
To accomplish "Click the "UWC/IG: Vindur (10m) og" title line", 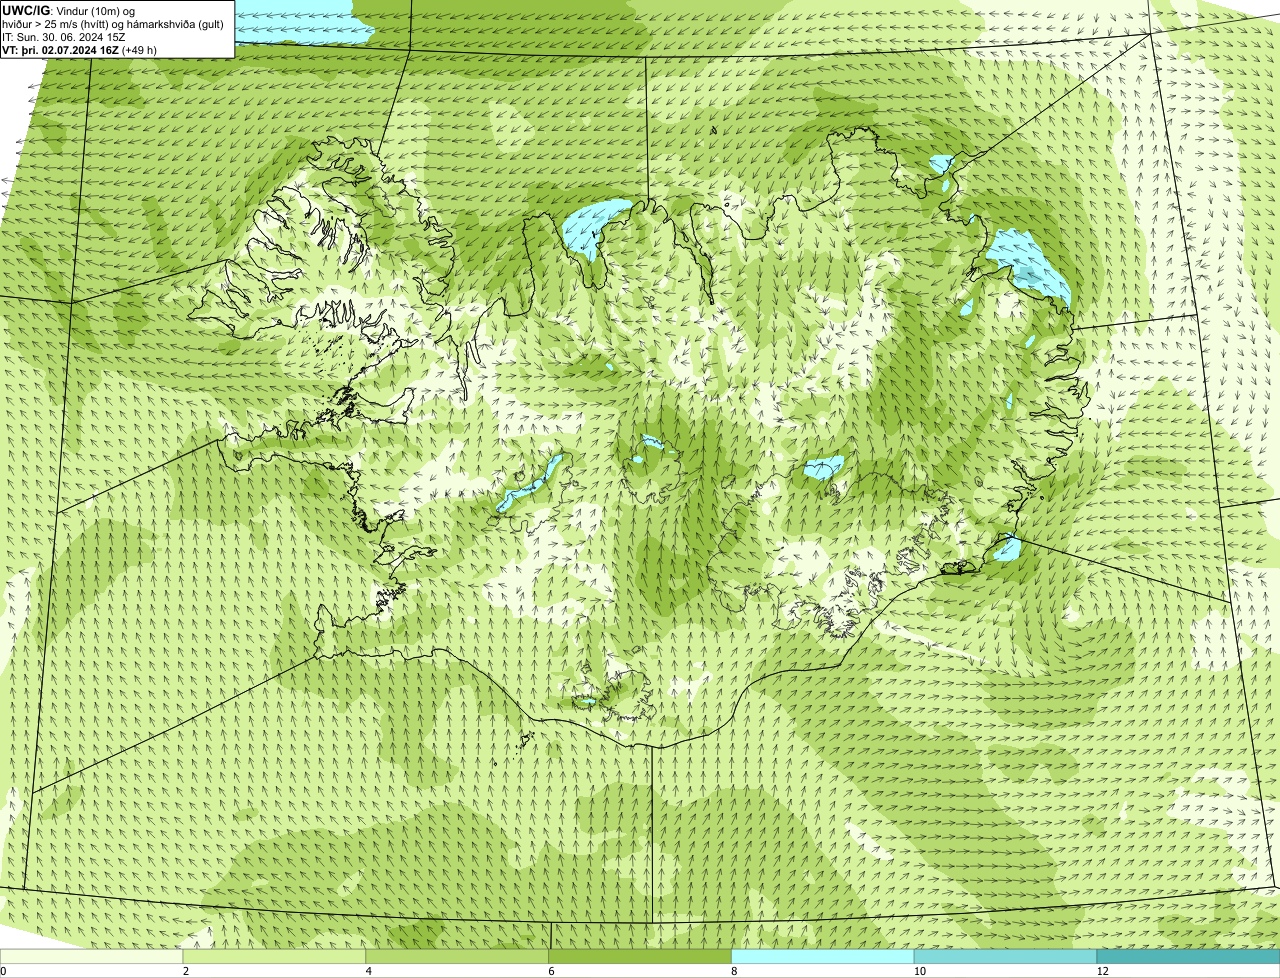I will 69,10.
